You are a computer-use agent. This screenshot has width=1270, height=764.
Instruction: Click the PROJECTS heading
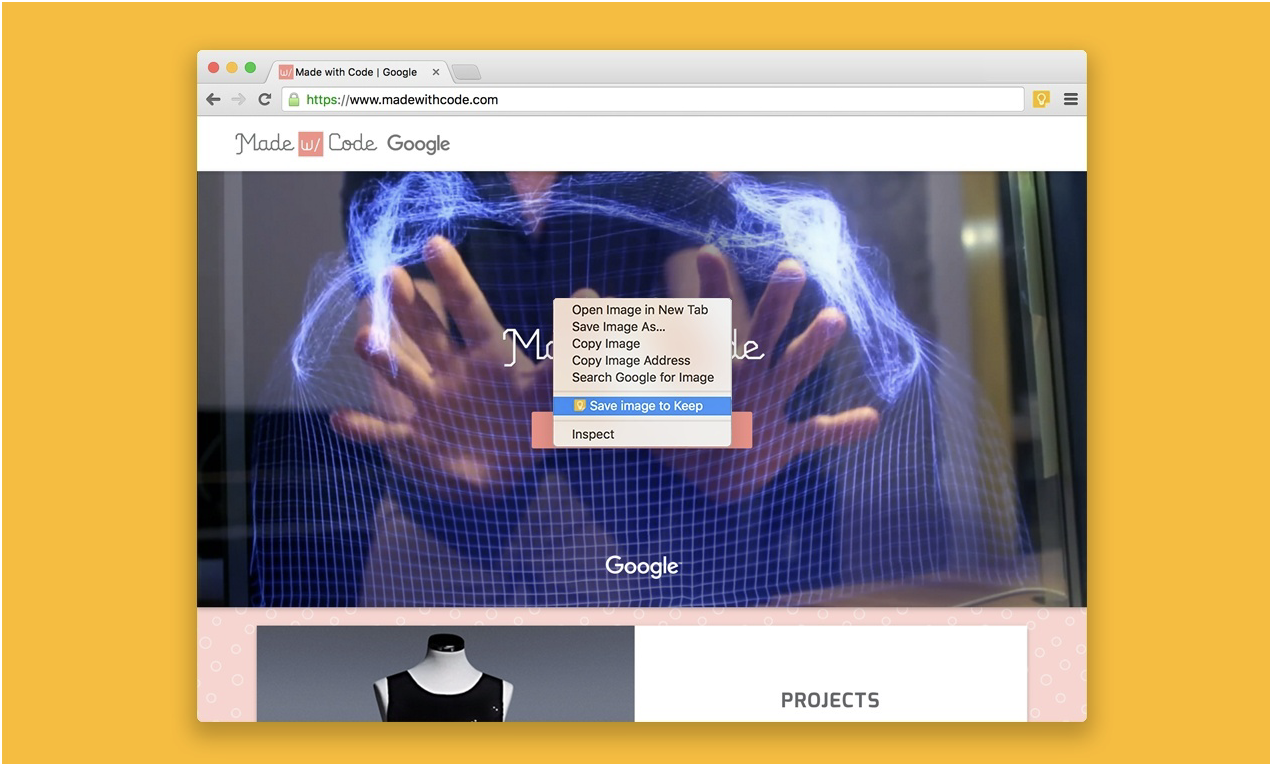[x=830, y=700]
